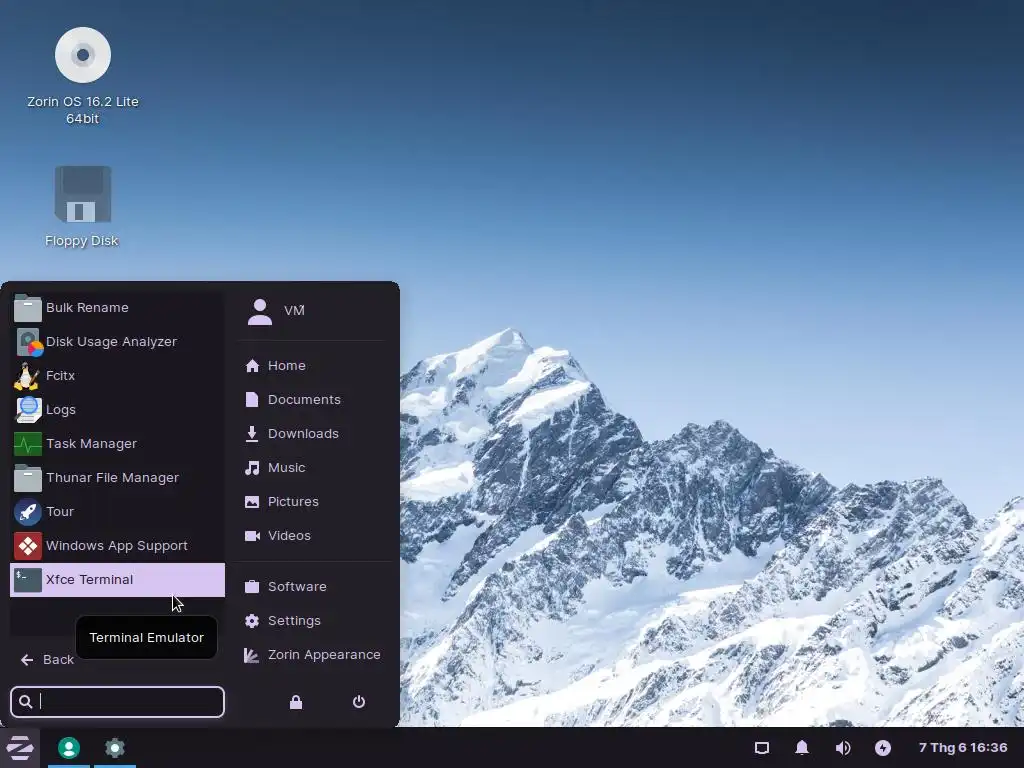Open Windows App Support
The image size is (1024, 768).
click(118, 545)
